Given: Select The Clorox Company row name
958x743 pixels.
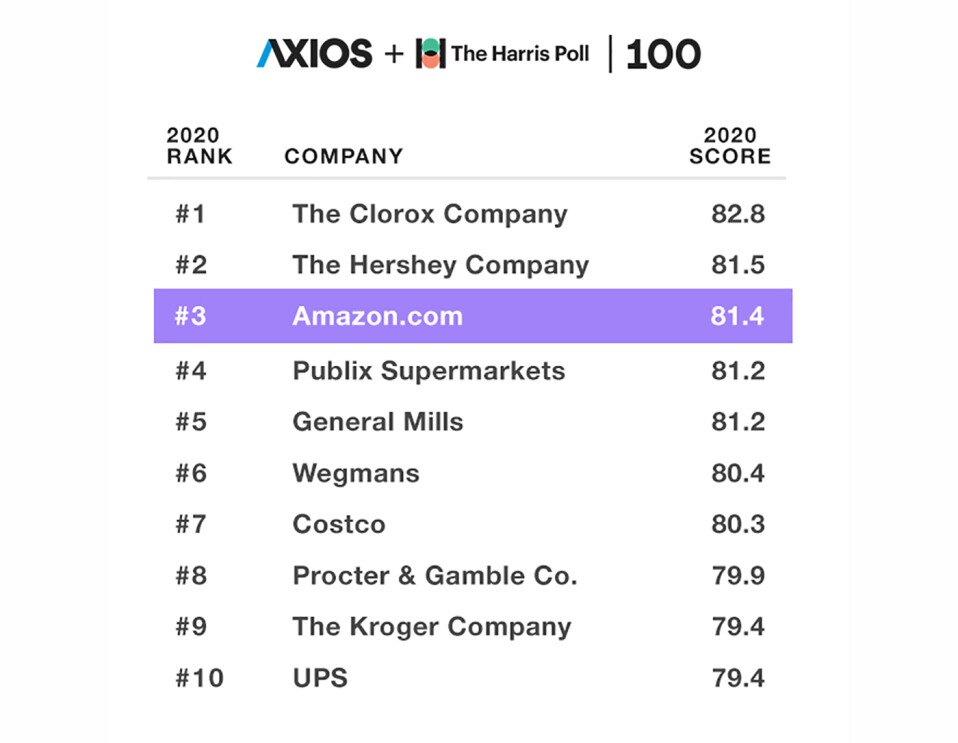Looking at the screenshot, I should click(429, 214).
